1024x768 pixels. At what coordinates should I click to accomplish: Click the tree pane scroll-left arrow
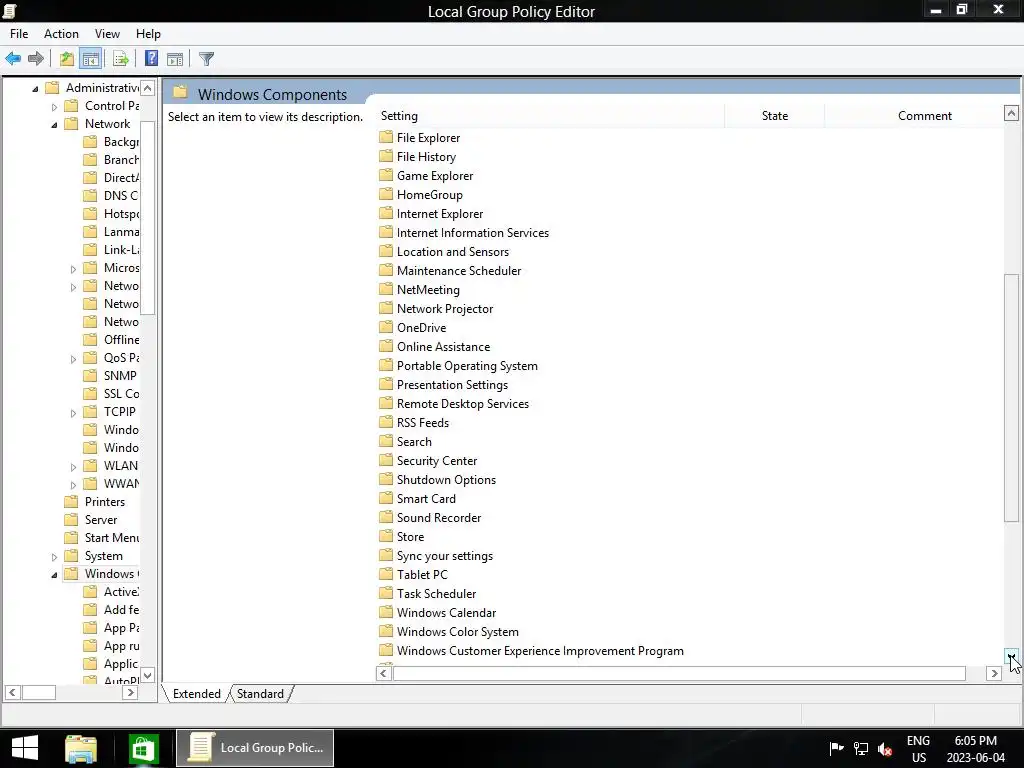pos(12,692)
